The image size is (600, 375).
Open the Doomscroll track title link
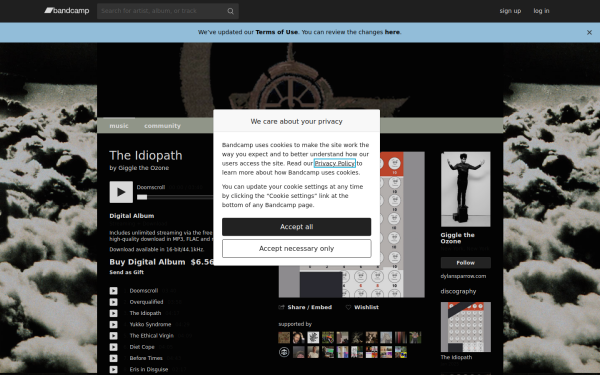pos(143,291)
